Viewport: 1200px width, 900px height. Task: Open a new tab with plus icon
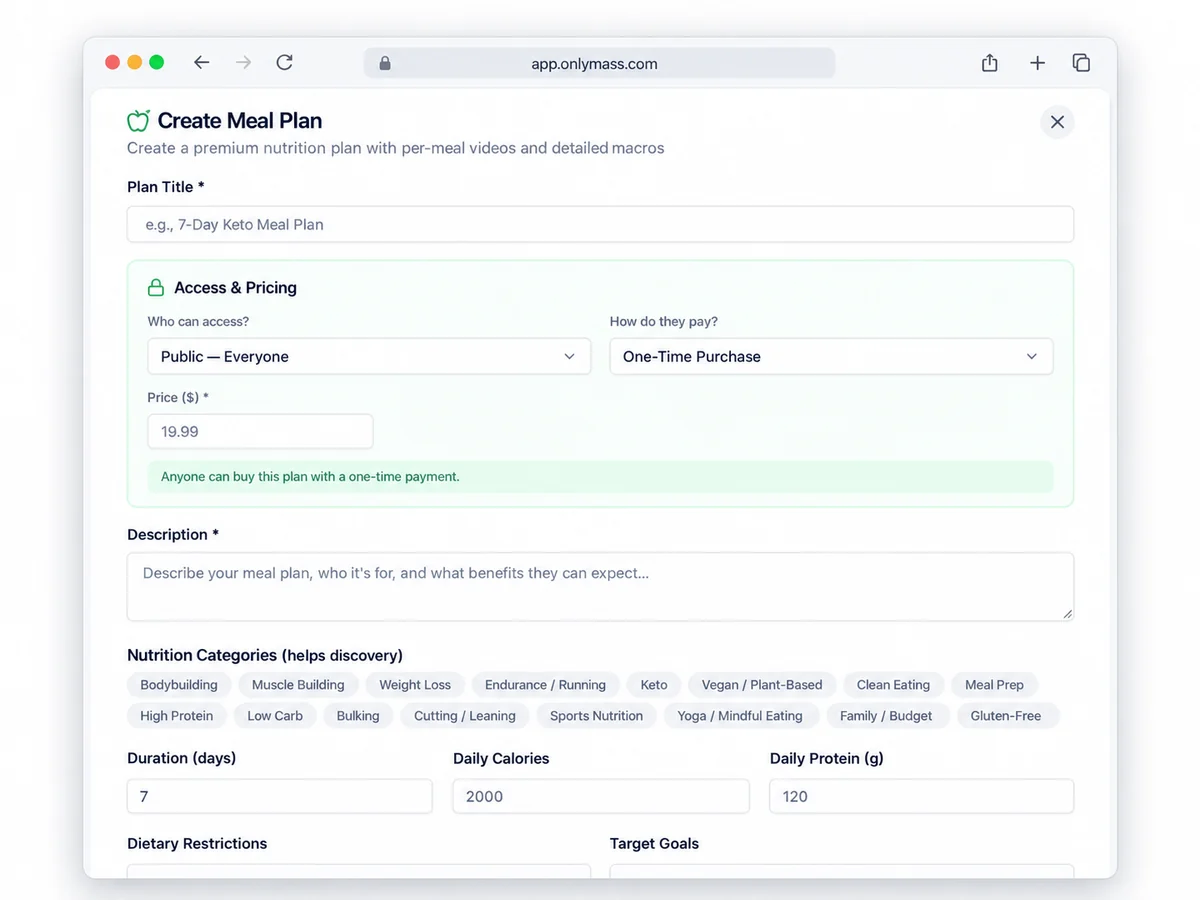1037,63
